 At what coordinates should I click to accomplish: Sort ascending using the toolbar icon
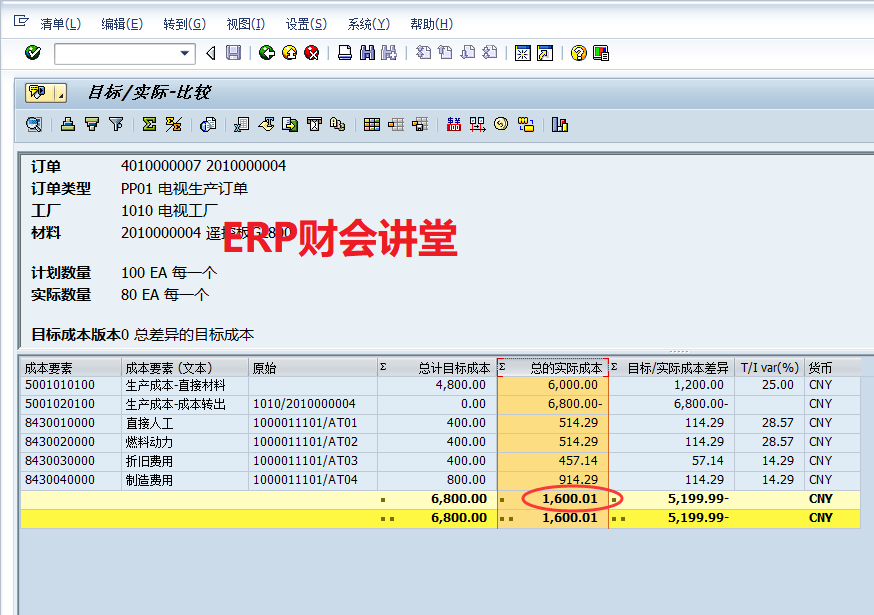(67, 125)
